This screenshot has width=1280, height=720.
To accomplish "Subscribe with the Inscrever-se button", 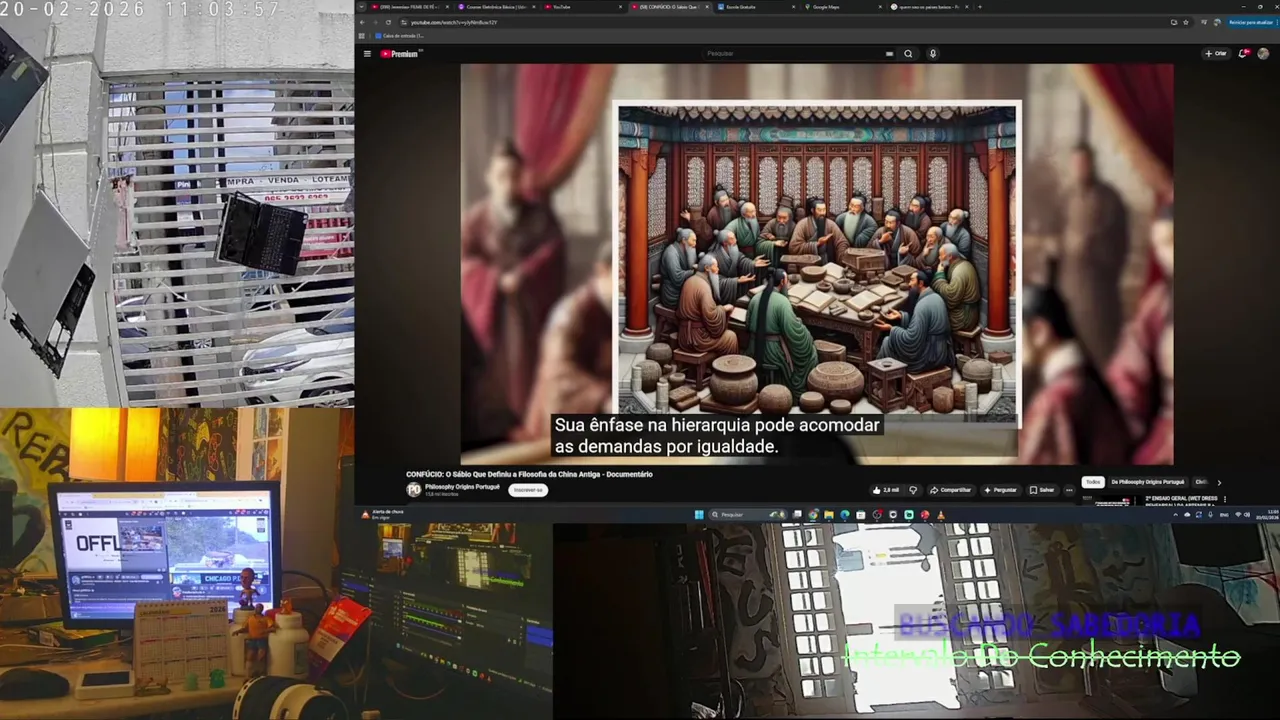I will point(528,490).
